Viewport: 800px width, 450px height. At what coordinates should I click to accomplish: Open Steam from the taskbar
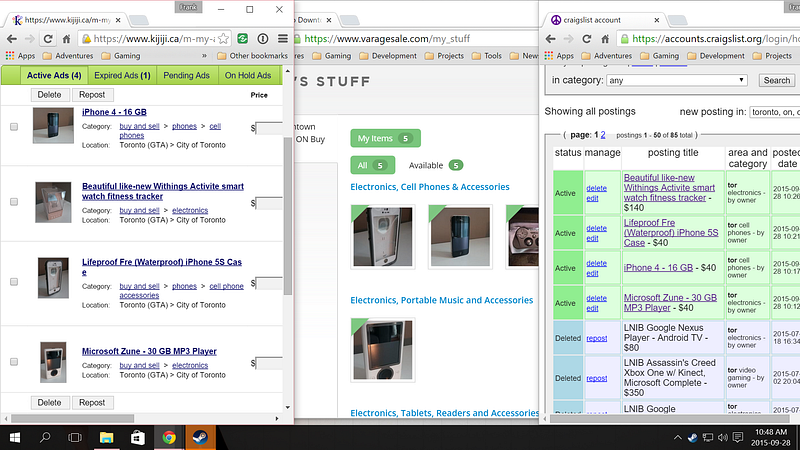(201, 438)
